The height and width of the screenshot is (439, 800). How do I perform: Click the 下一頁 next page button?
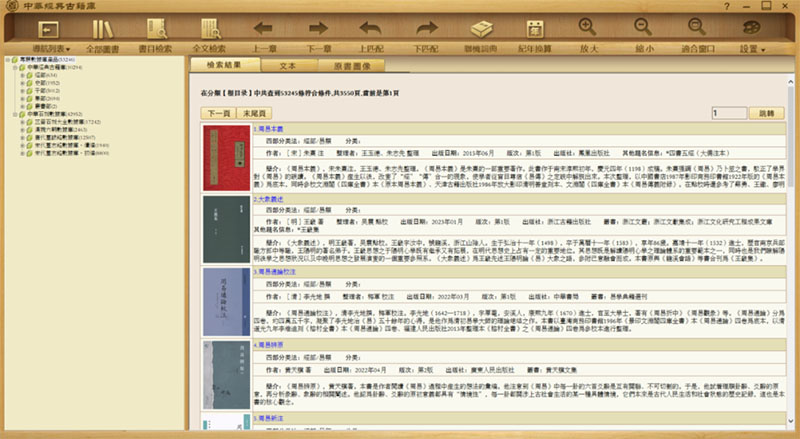click(x=217, y=113)
